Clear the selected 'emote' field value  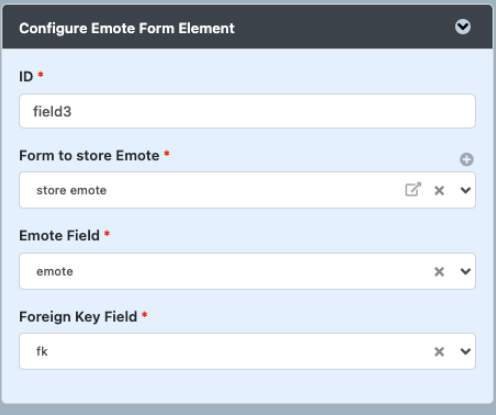[x=439, y=271]
